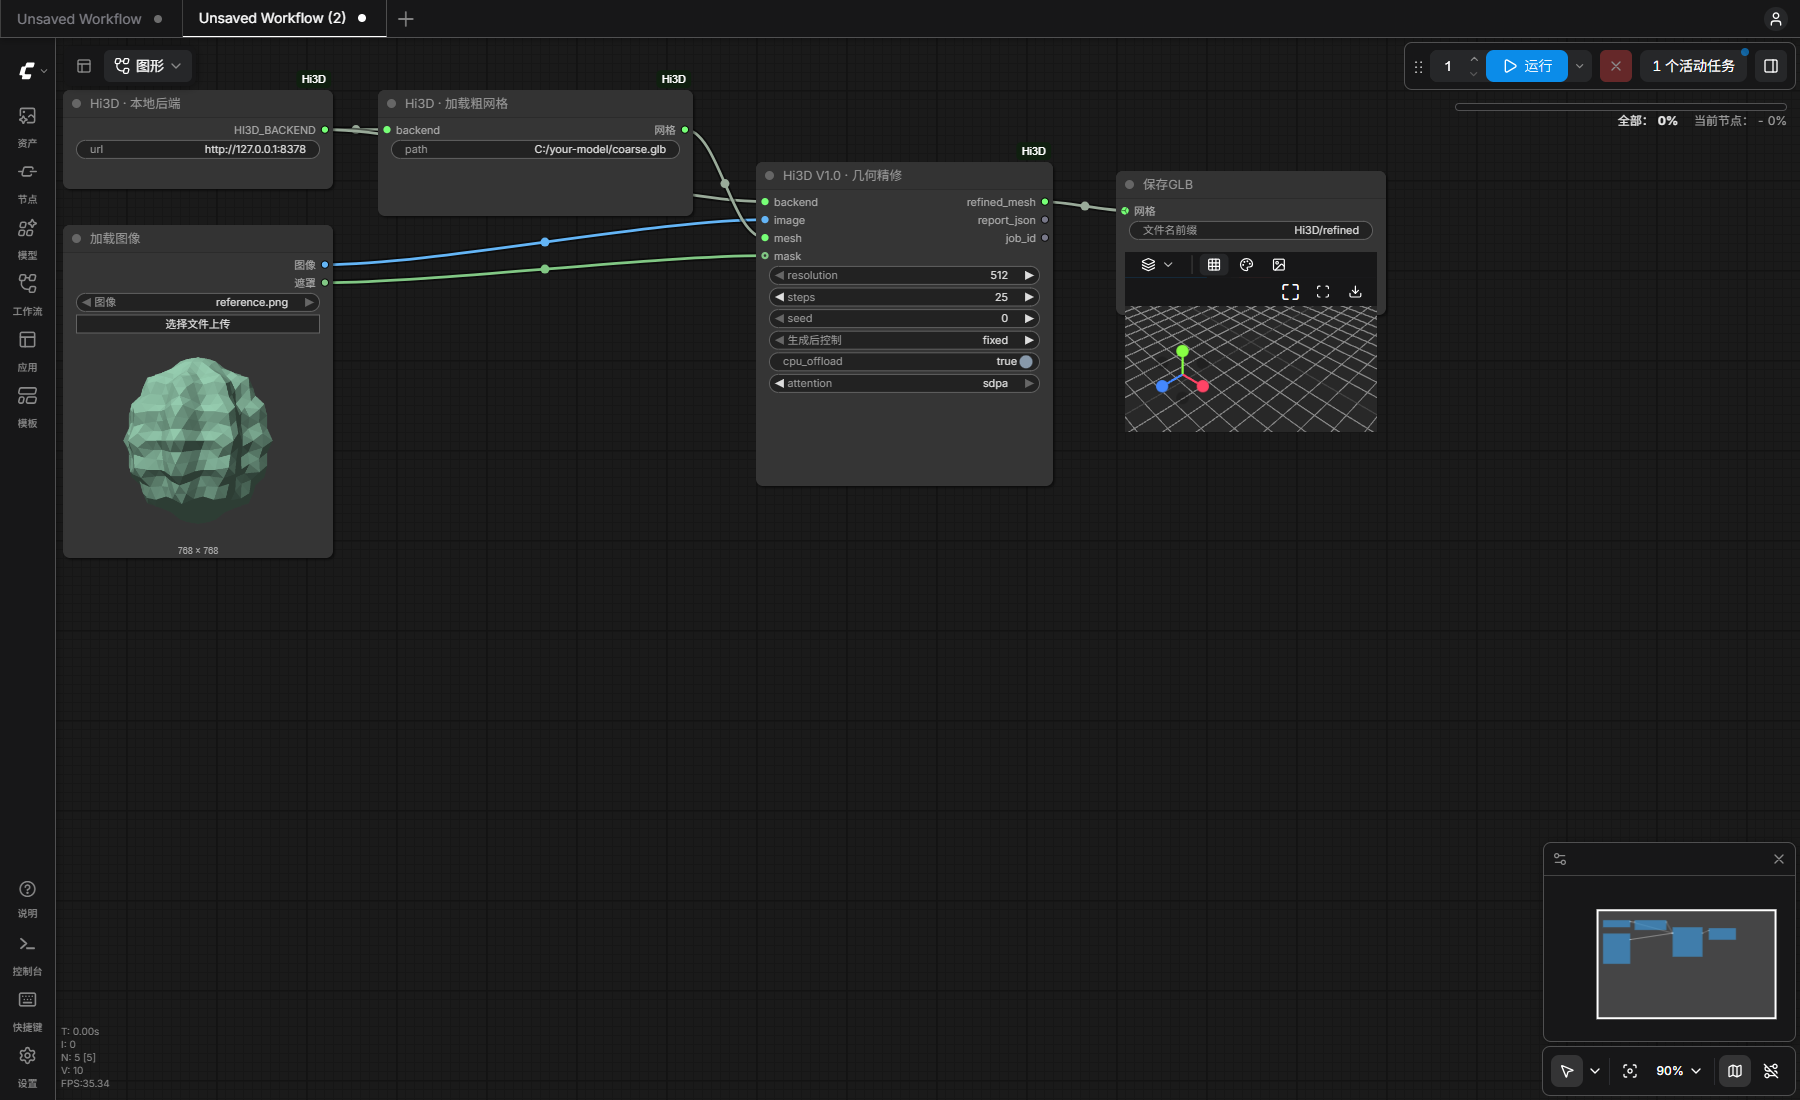Open the 设置 settings gear
The image size is (1800, 1100).
[27, 1065]
